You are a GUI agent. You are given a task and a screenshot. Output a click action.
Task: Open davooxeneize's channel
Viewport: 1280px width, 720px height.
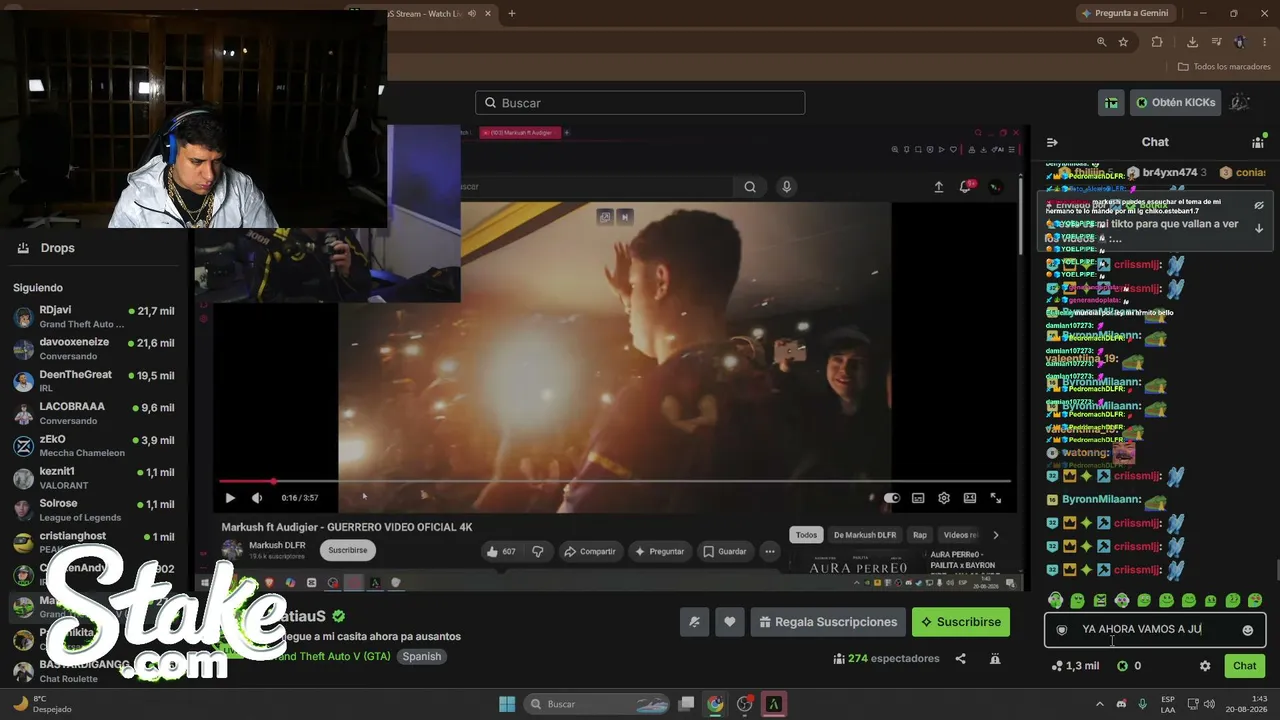[x=94, y=349]
